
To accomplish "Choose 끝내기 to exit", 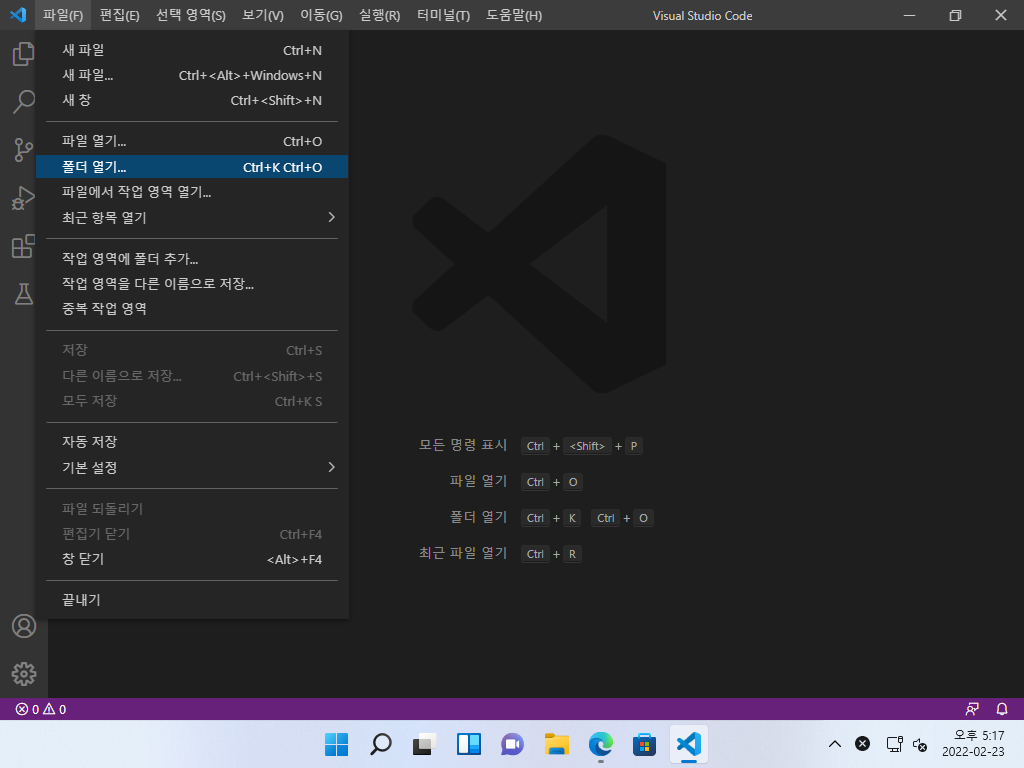I will pyautogui.click(x=192, y=600).
